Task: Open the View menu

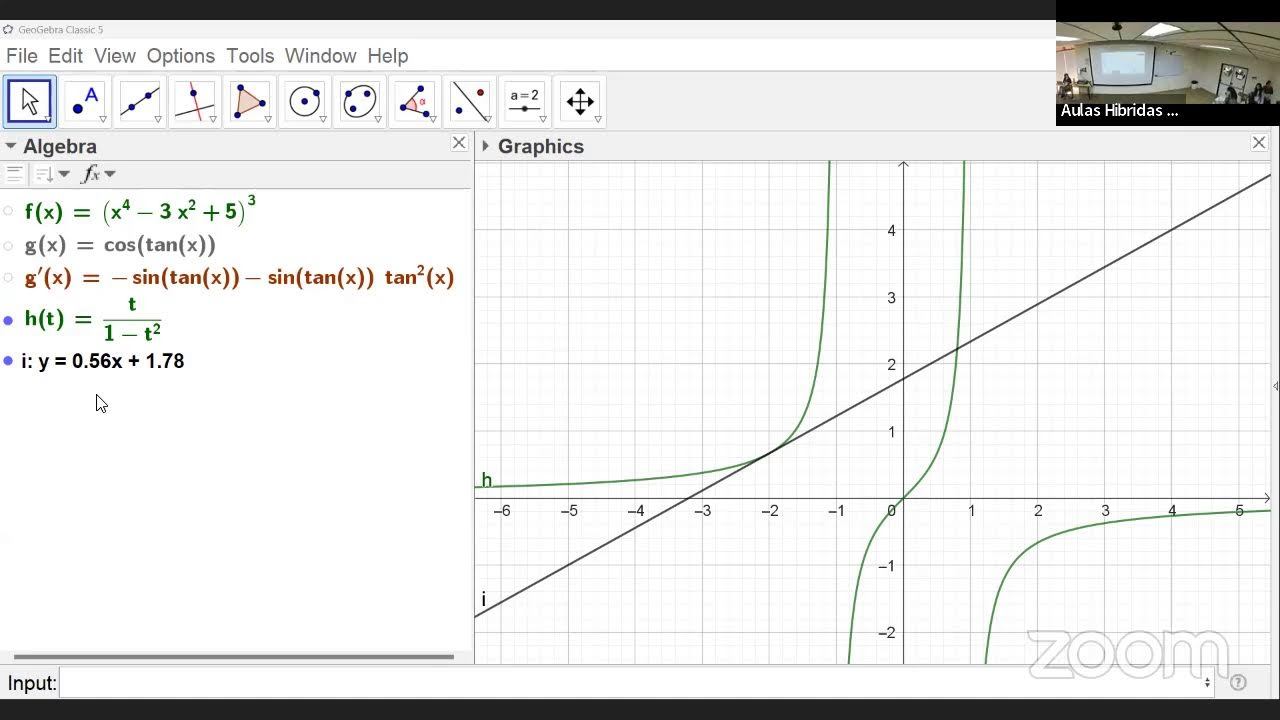Action: click(115, 56)
